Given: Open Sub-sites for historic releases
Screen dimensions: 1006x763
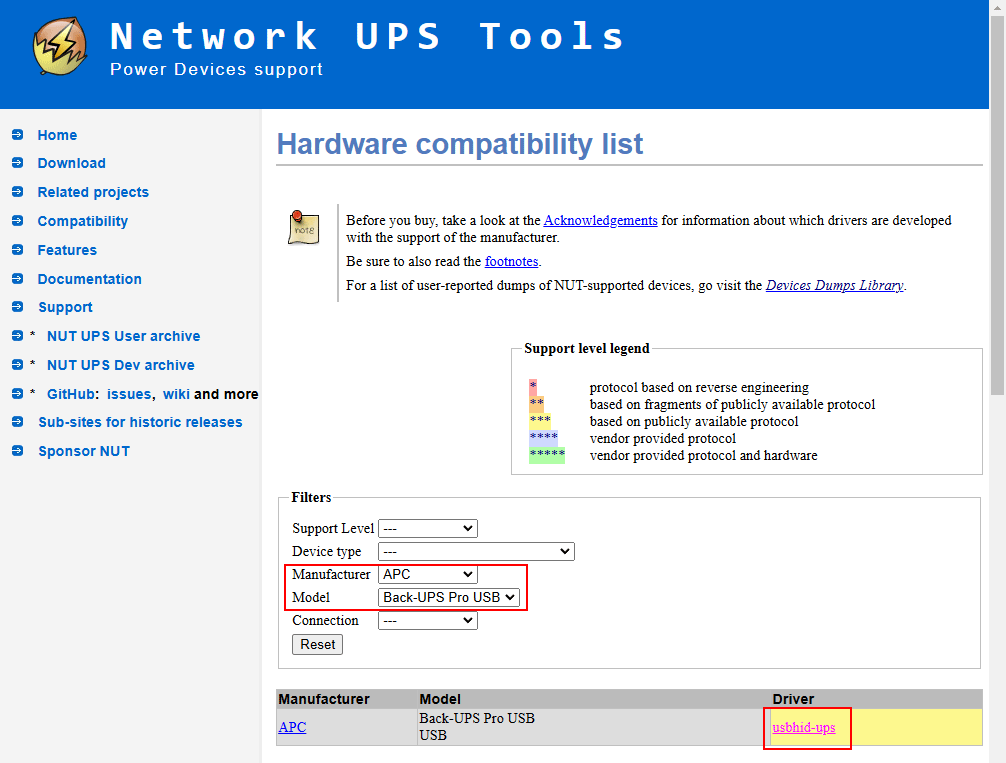Looking at the screenshot, I should point(141,422).
